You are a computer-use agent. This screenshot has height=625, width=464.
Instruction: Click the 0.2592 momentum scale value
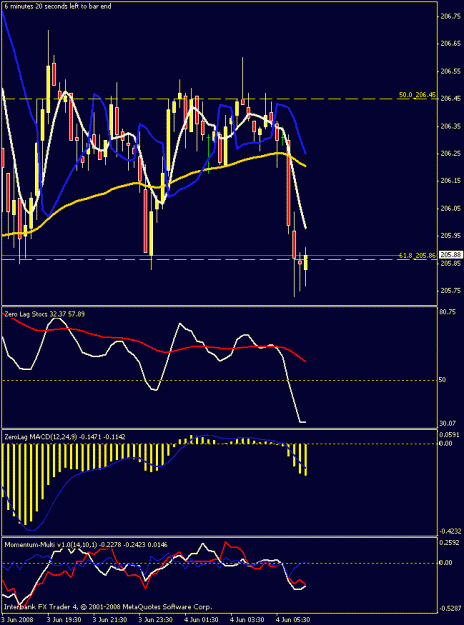tap(449, 543)
